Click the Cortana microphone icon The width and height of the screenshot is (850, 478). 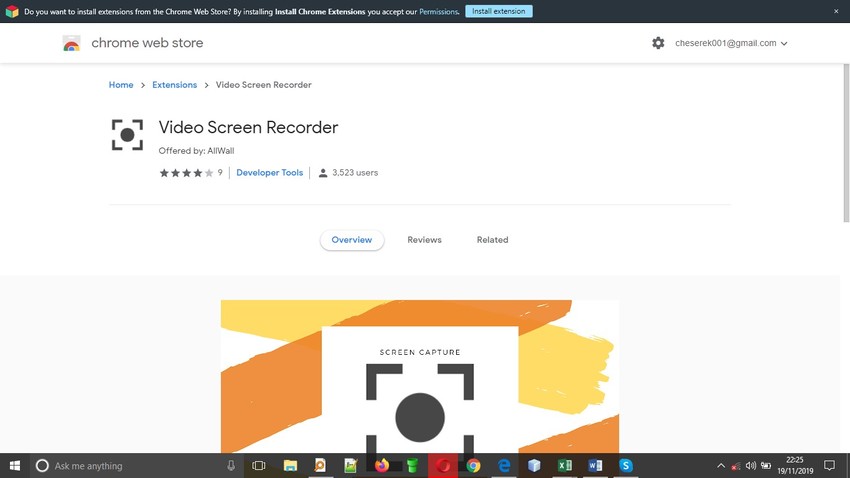click(x=231, y=466)
